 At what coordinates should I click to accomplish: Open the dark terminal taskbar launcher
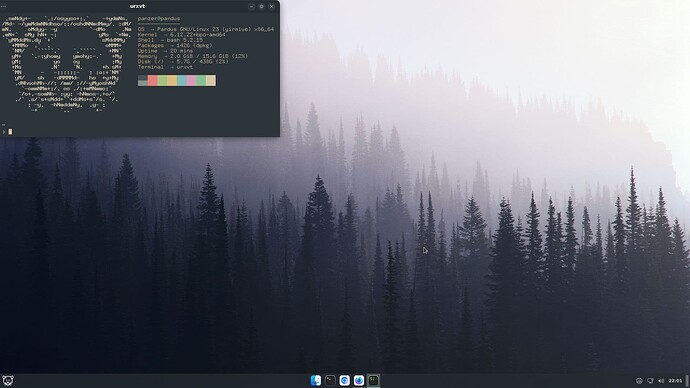pos(330,381)
